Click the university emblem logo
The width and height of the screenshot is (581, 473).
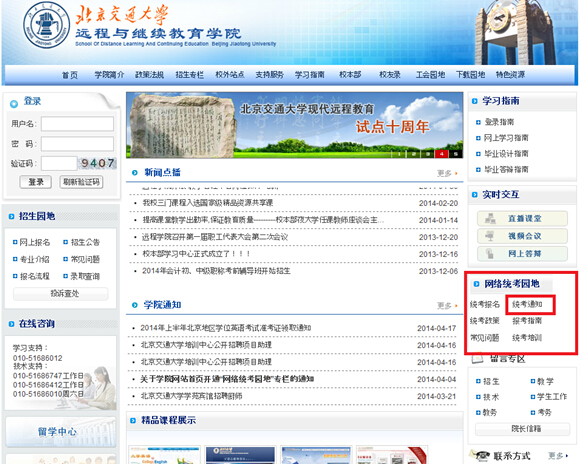click(x=46, y=26)
